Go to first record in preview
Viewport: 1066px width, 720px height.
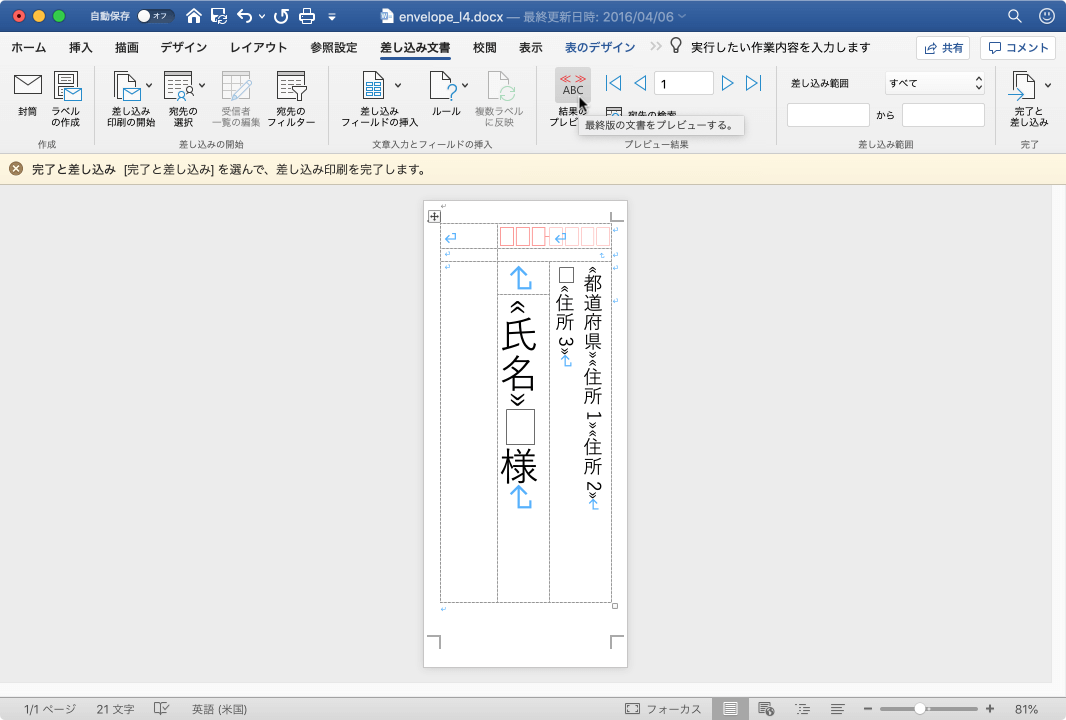tap(614, 83)
